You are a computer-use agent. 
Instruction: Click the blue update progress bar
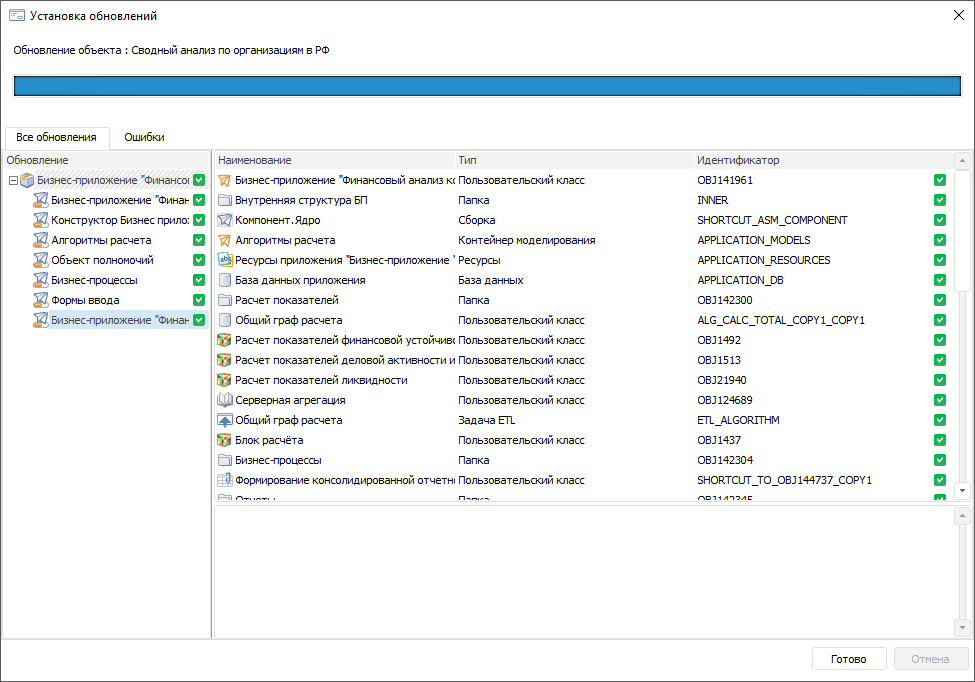tap(487, 86)
